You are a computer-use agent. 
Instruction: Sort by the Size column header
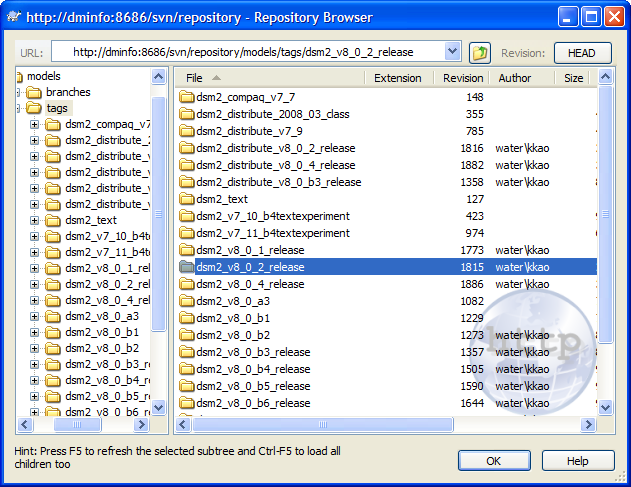coord(573,78)
